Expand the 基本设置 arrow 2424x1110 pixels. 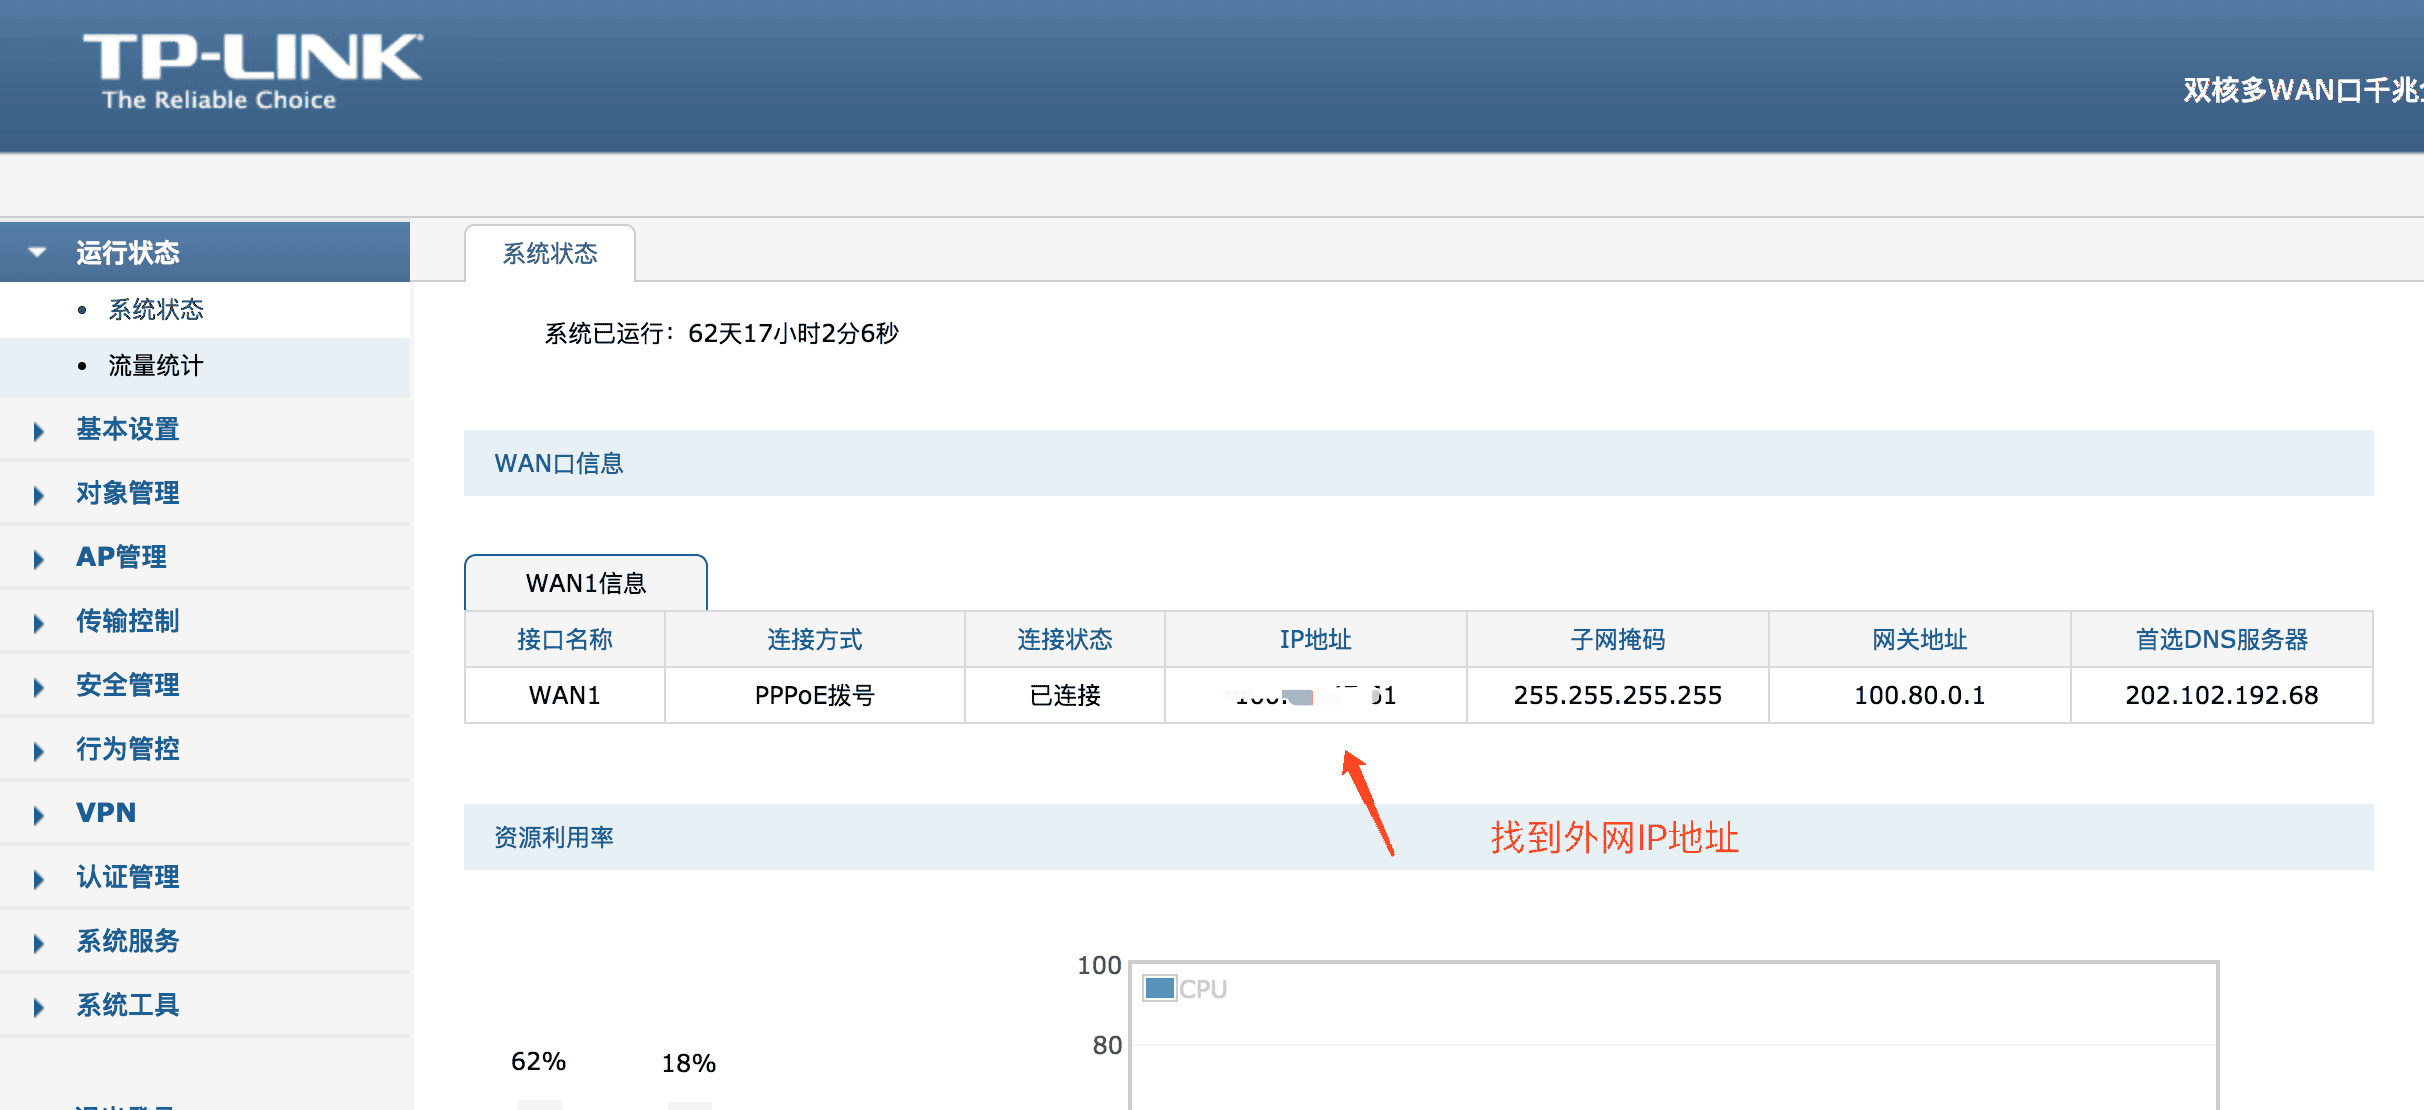click(38, 431)
